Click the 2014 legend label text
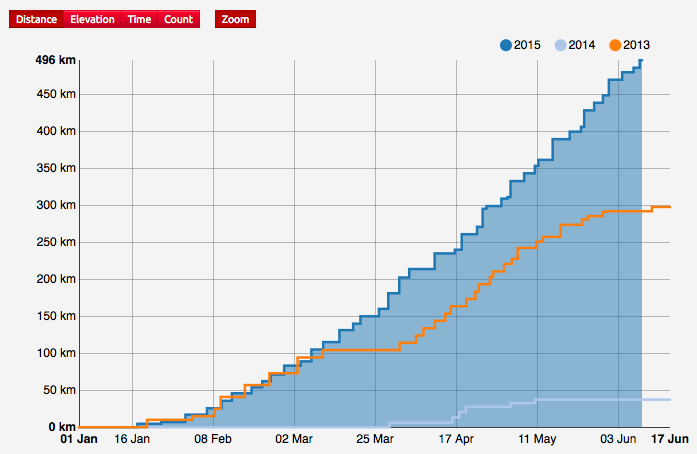This screenshot has width=697, height=454. click(x=582, y=44)
